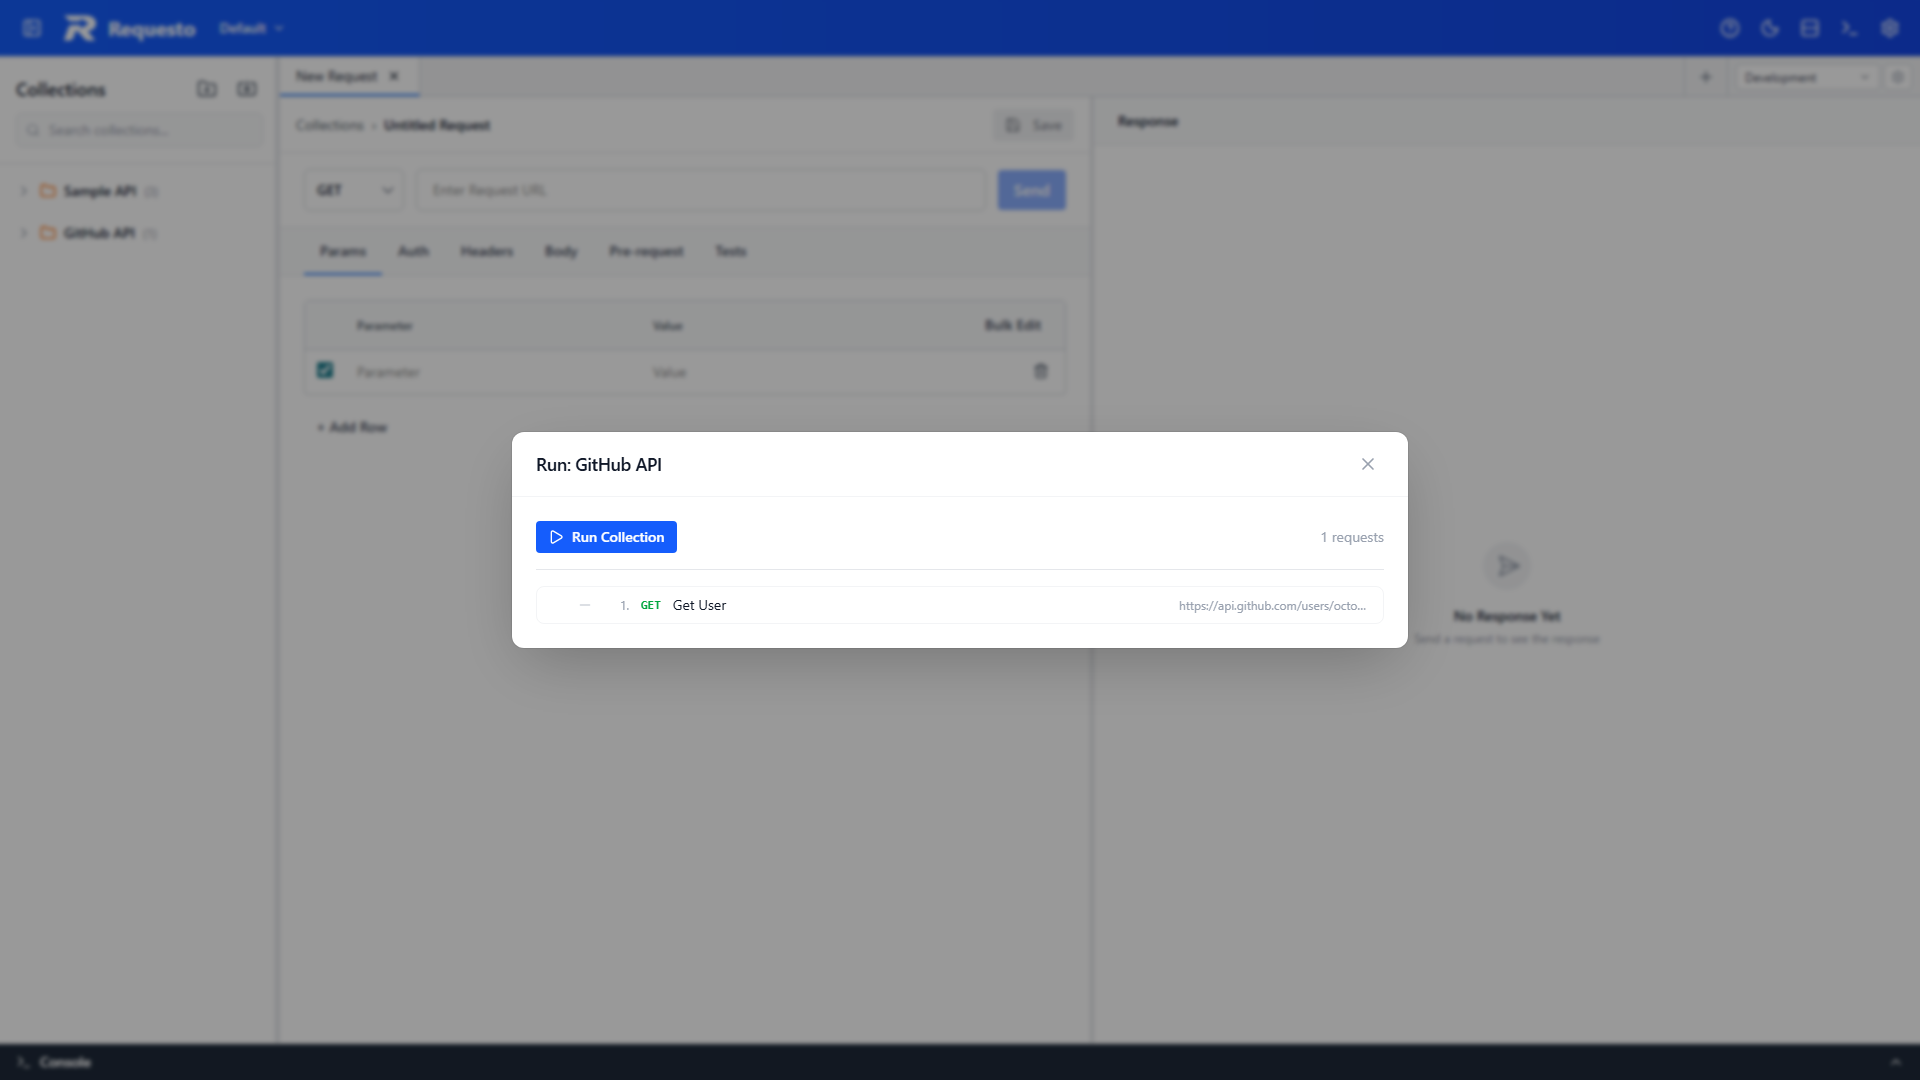Close the Run: GitHub API dialog

click(1367, 464)
